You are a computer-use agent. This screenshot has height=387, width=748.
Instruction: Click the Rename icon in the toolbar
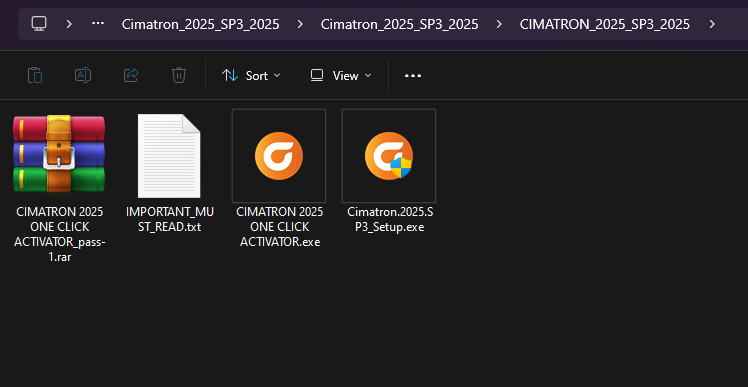[x=83, y=75]
